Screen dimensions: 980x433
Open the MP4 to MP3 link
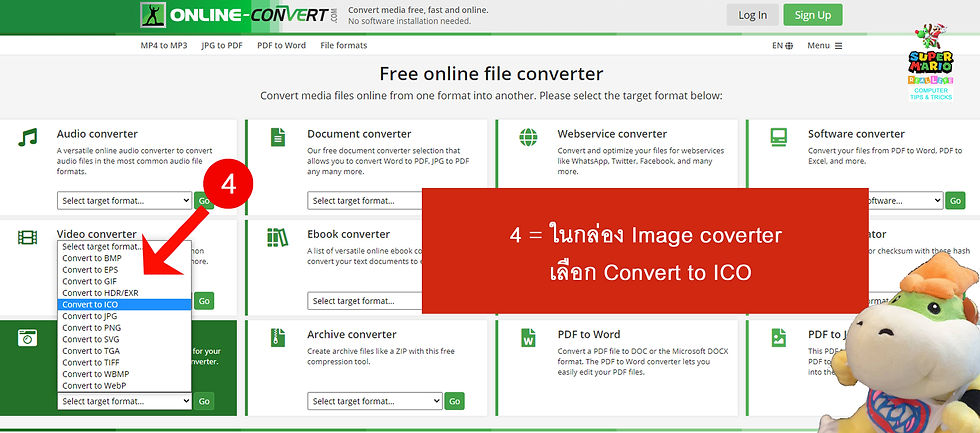click(x=164, y=46)
